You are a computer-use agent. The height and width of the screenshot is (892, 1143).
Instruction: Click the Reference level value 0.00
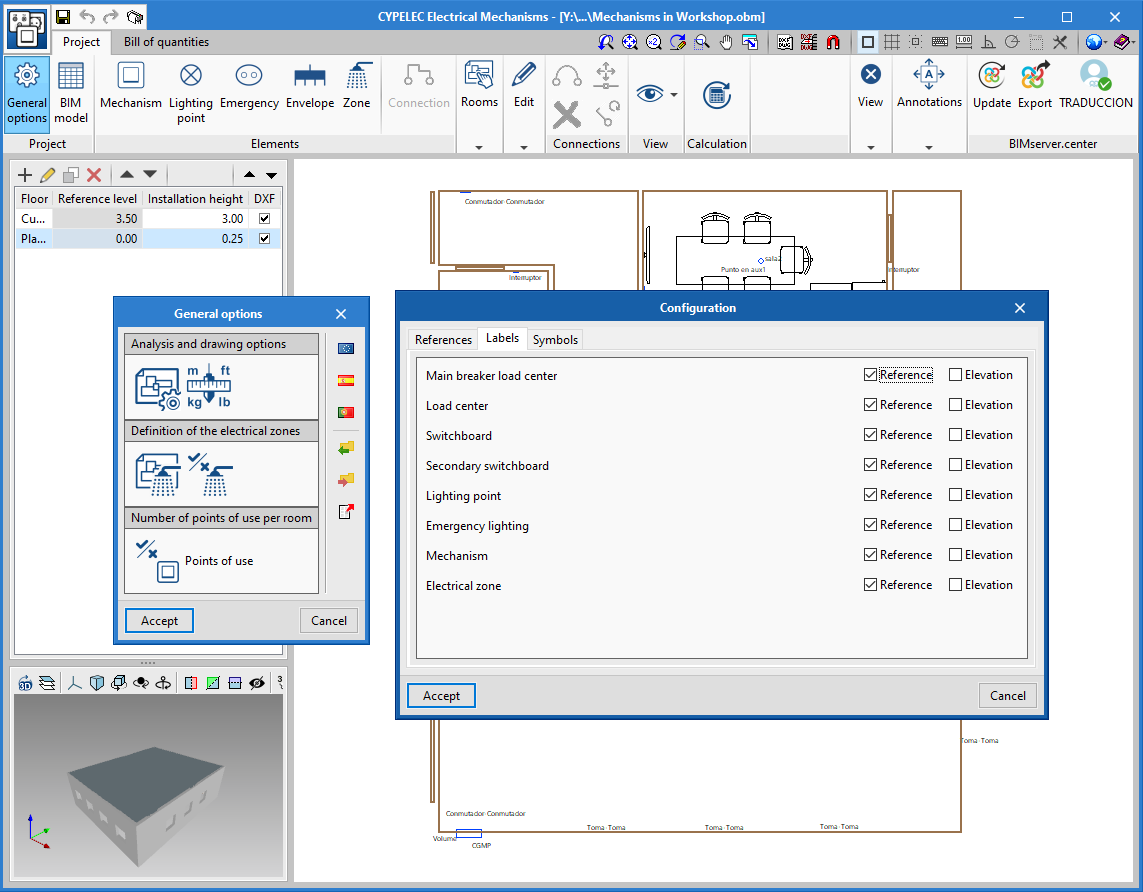98,238
